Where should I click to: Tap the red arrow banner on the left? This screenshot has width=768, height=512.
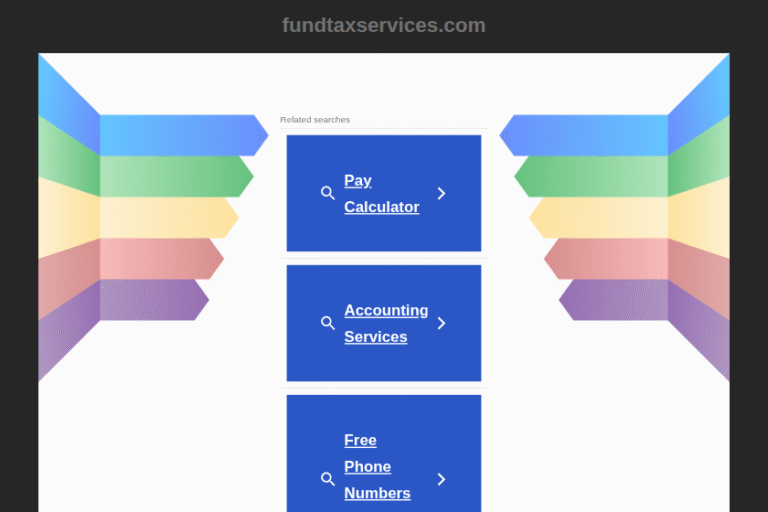tap(158, 259)
